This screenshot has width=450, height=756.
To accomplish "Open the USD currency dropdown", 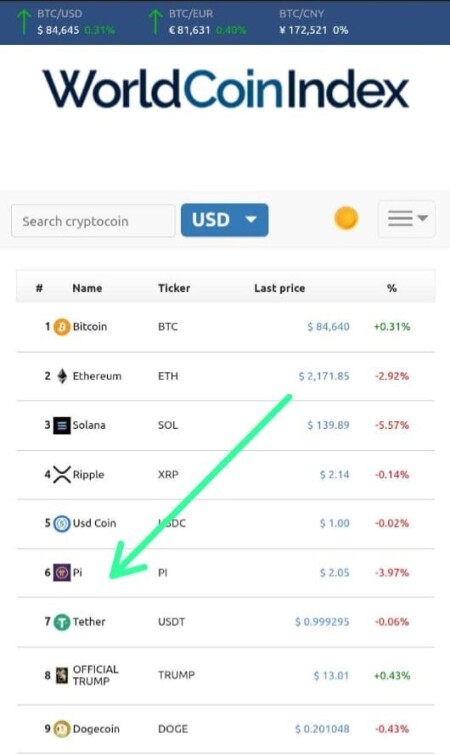I will 225,220.
